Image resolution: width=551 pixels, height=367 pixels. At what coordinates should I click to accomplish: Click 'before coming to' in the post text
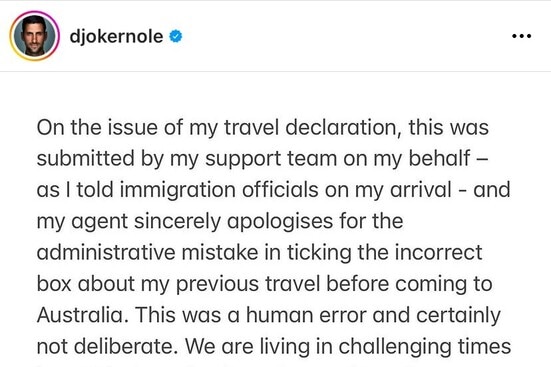409,284
